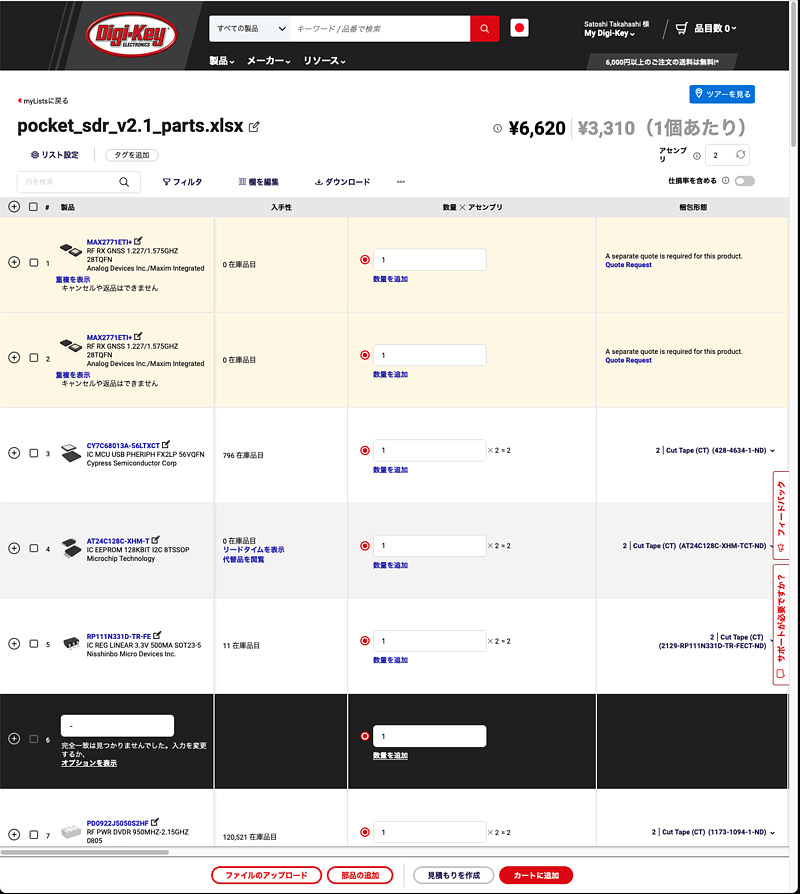Check the select-all checkbox in header
The height and width of the screenshot is (894, 800).
(33, 207)
